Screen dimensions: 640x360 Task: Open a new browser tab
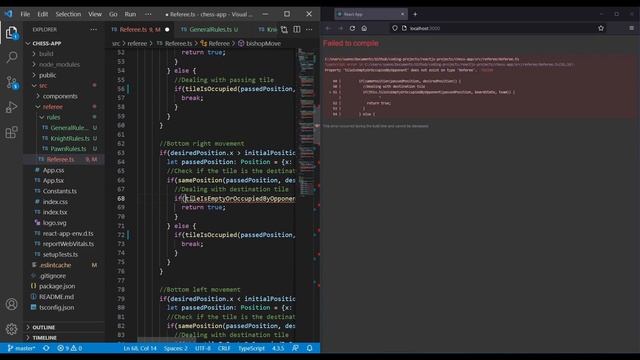pos(415,14)
